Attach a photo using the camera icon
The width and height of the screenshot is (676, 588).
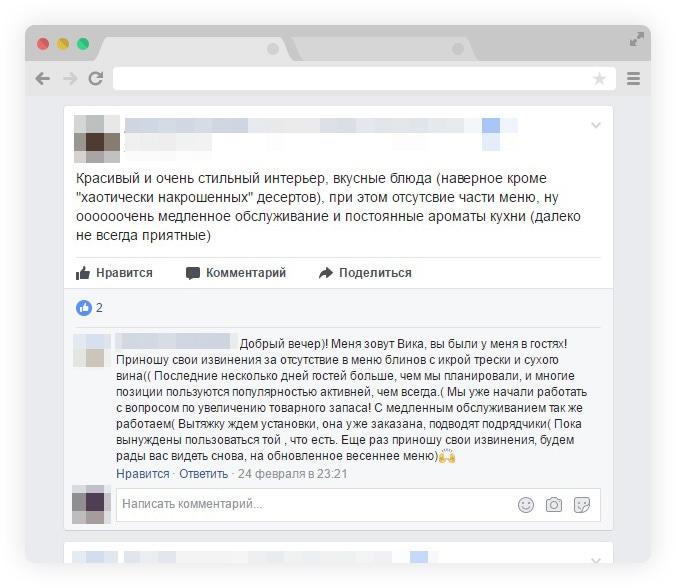coord(554,505)
